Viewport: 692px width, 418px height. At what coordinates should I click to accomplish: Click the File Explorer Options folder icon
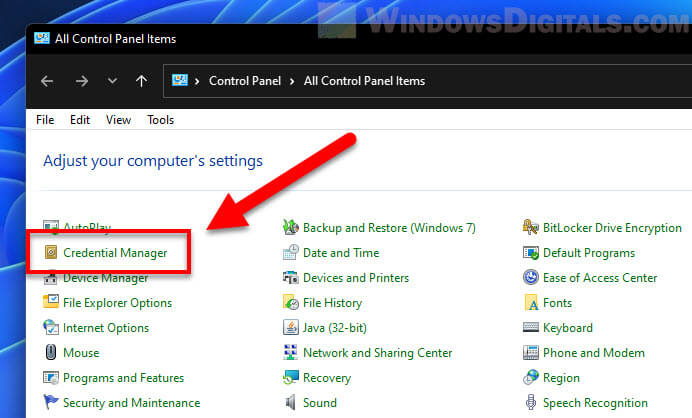(51, 302)
